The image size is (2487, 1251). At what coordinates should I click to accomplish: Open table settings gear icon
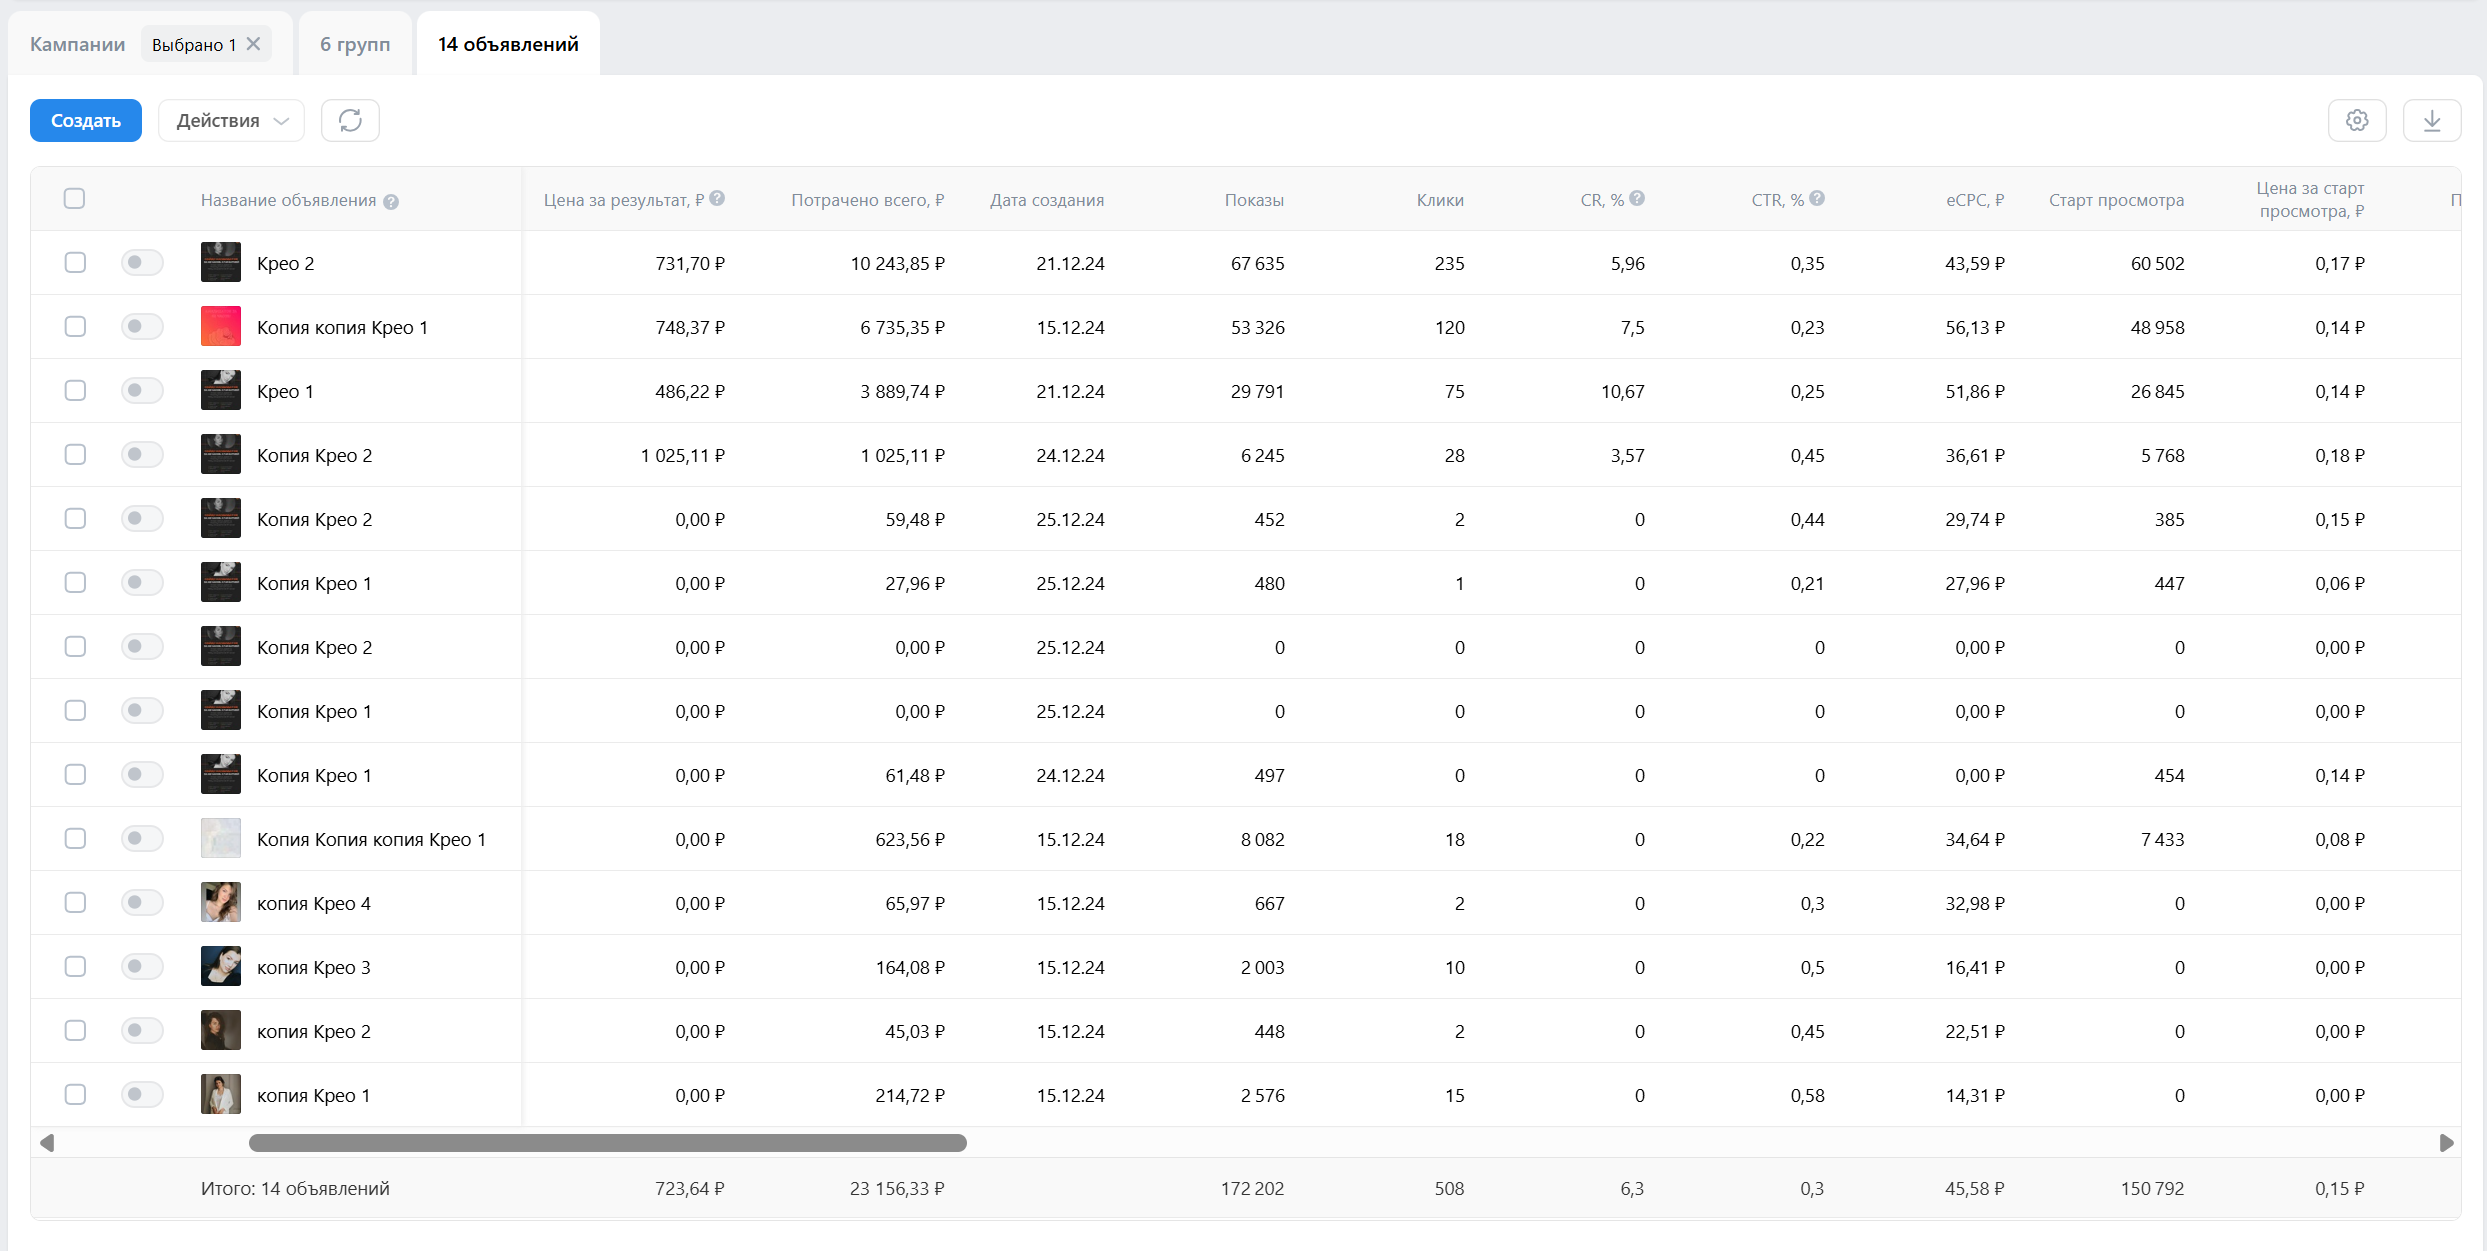(2357, 121)
